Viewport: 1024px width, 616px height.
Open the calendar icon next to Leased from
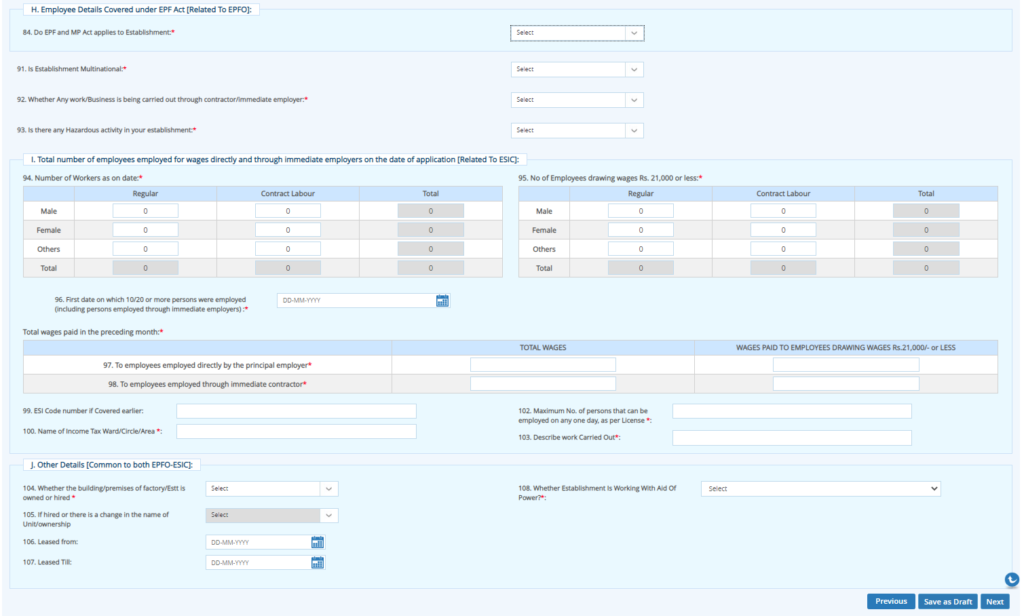click(317, 542)
